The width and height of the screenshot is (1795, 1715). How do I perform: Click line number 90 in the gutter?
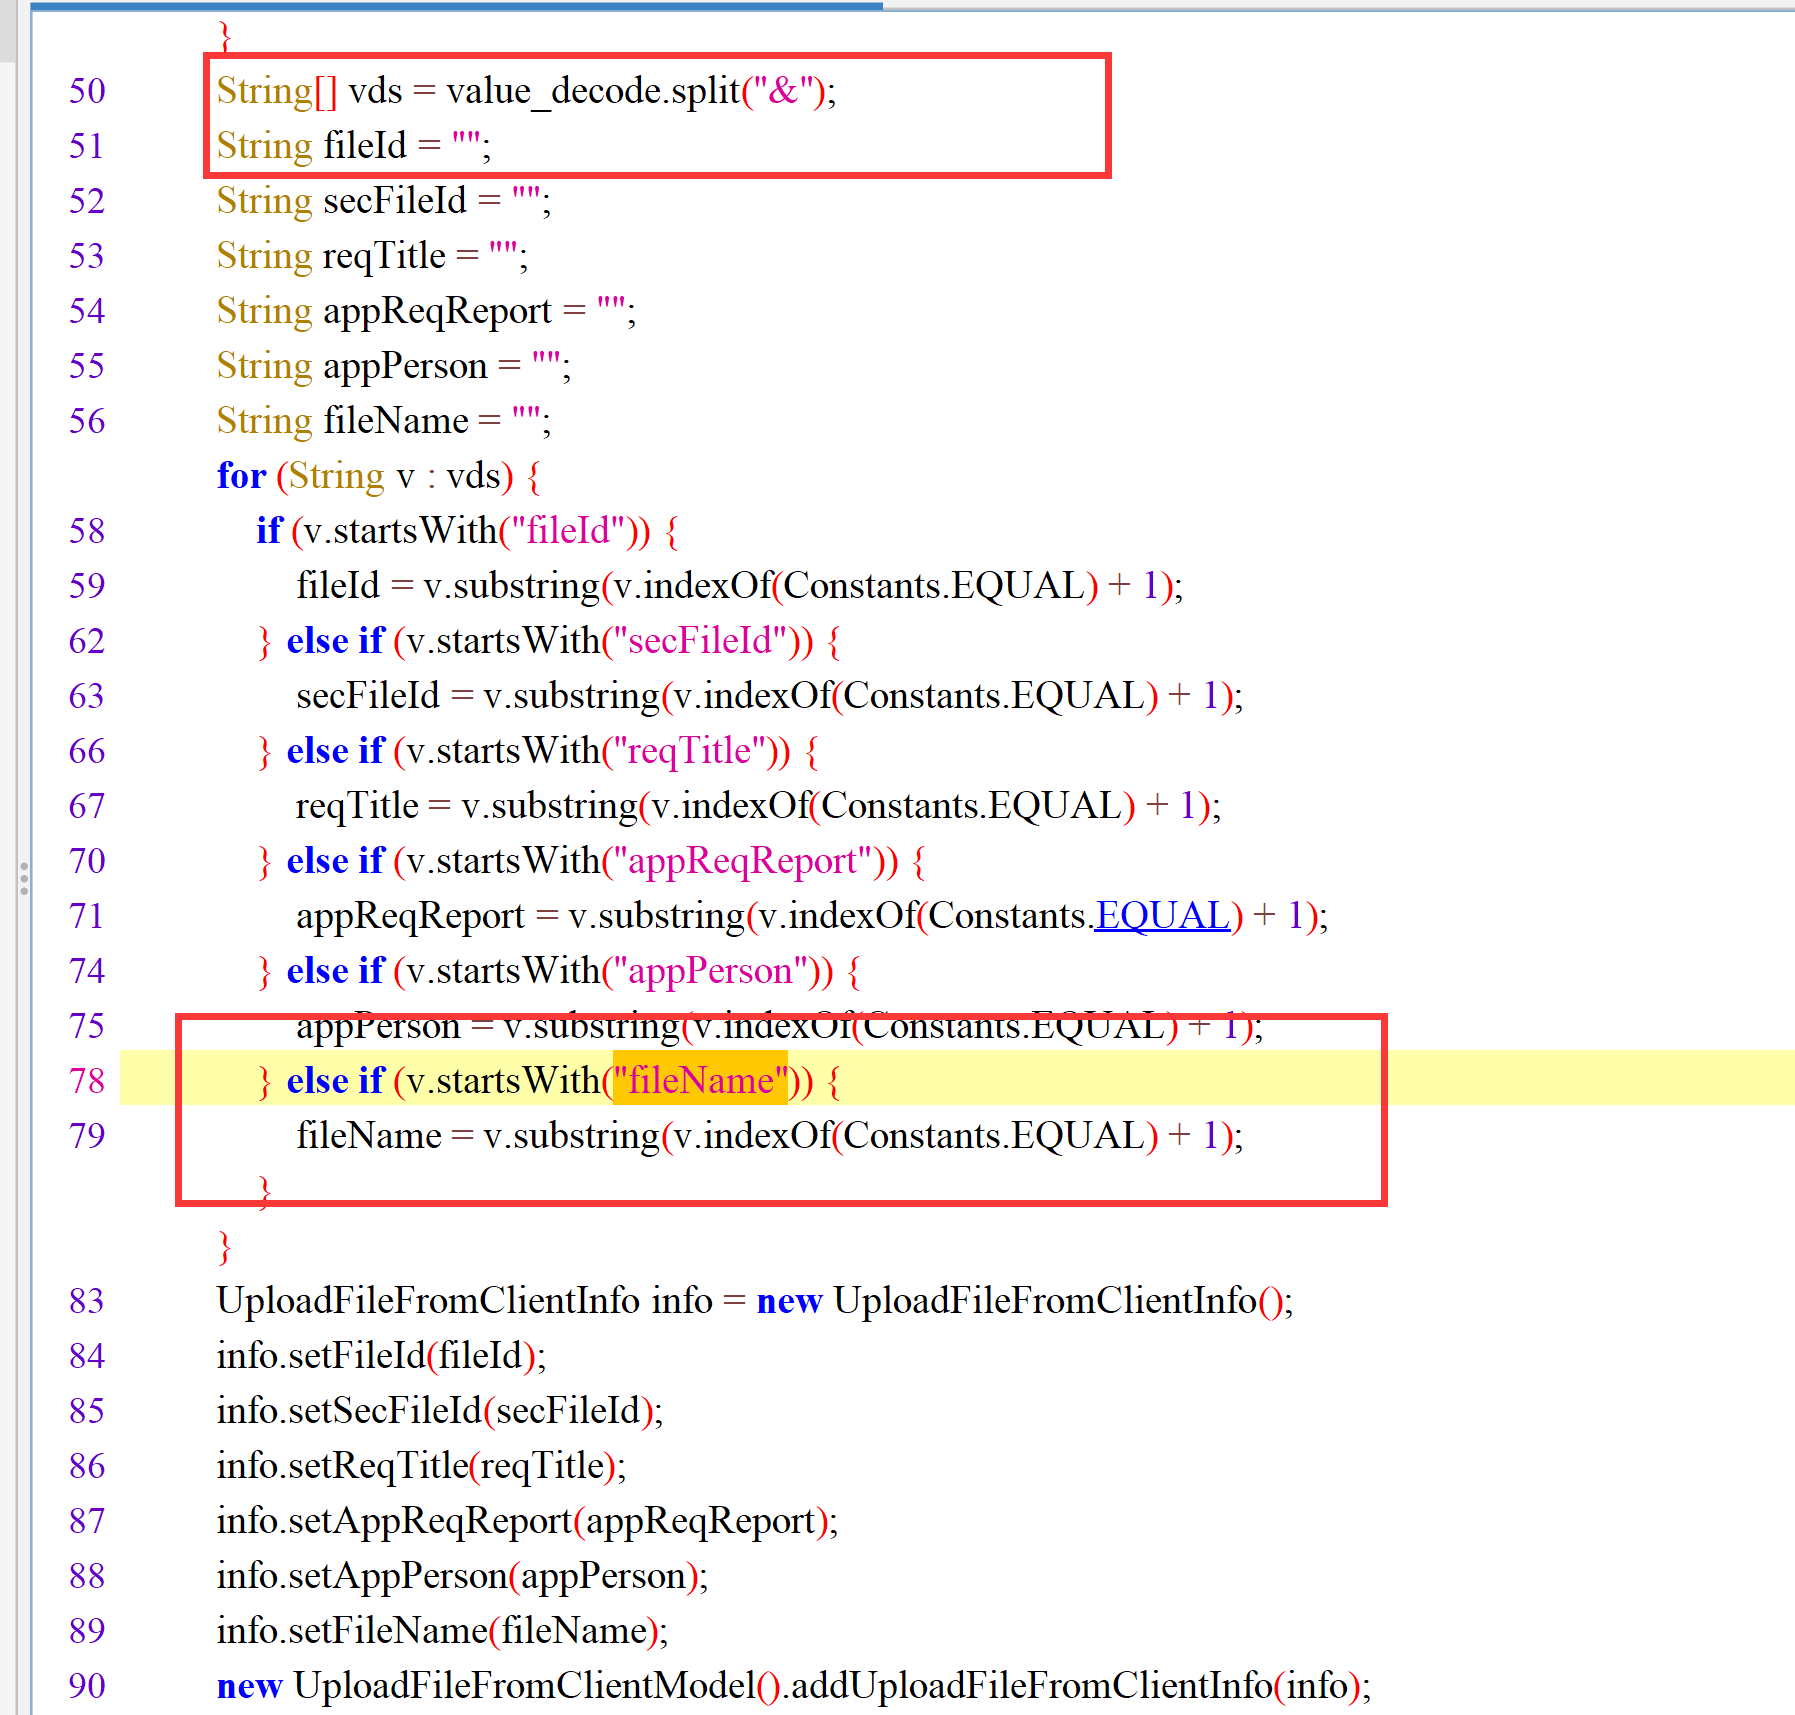click(87, 1686)
